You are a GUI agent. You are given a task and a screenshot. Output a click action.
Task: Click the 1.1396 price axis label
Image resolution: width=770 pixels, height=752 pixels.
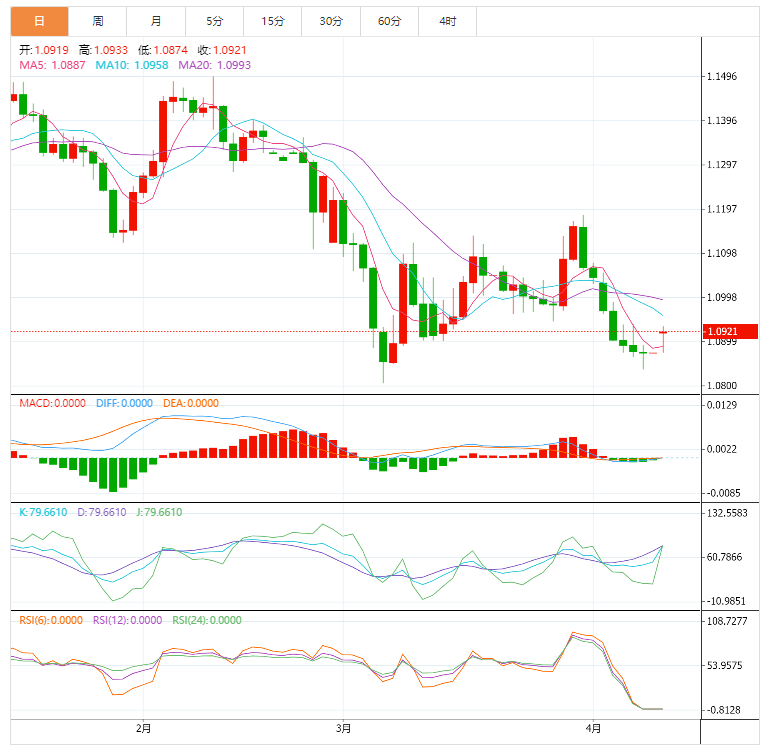pos(722,121)
